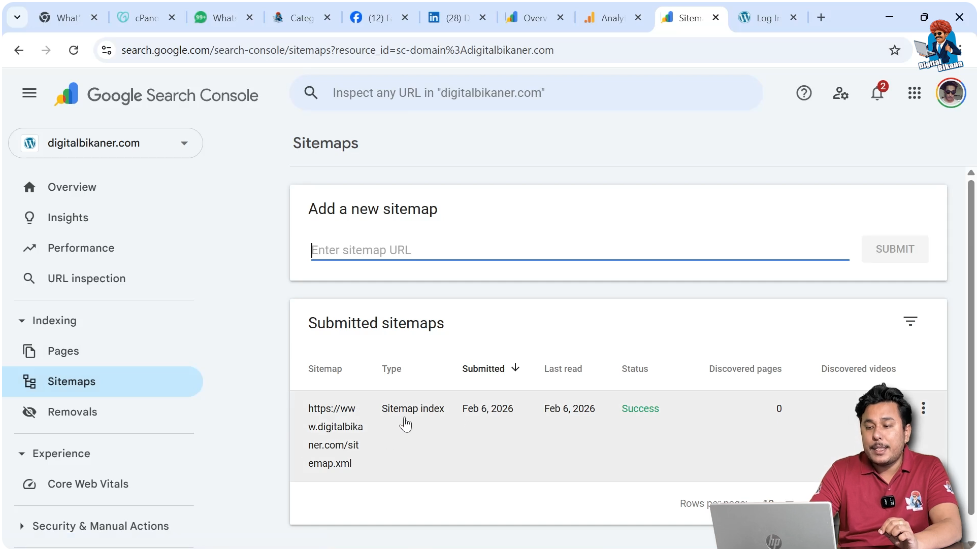Close the cPanel tab

click(172, 17)
